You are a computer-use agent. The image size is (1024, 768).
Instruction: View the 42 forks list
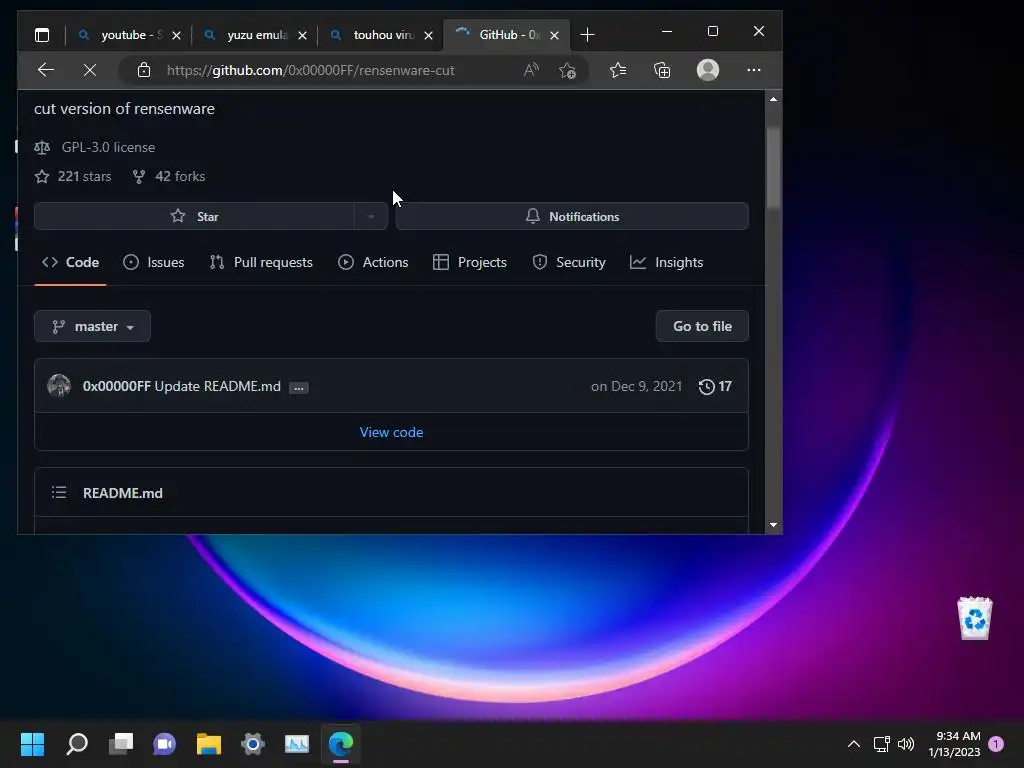180,176
